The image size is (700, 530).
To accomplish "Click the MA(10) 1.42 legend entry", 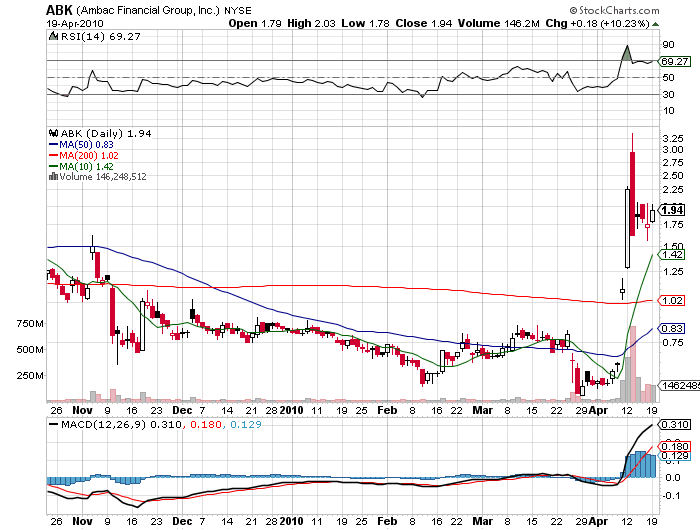I will pyautogui.click(x=86, y=167).
